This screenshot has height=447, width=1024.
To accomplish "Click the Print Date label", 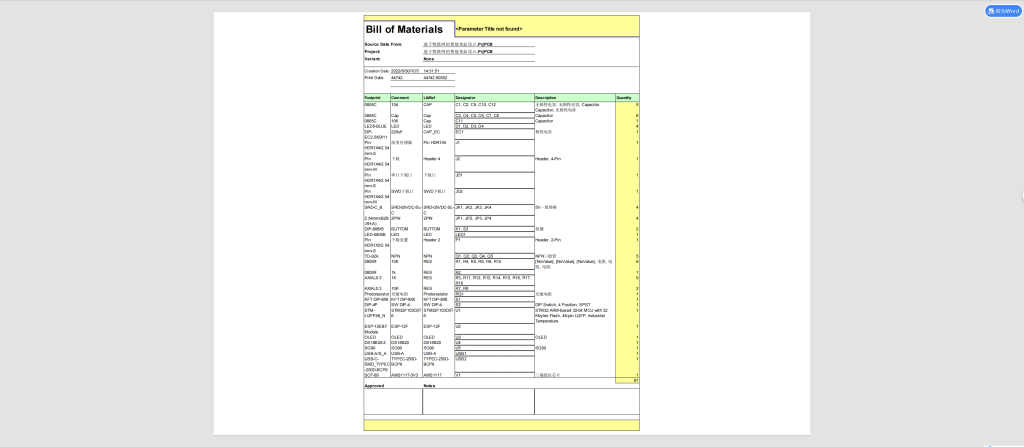I will 374,77.
